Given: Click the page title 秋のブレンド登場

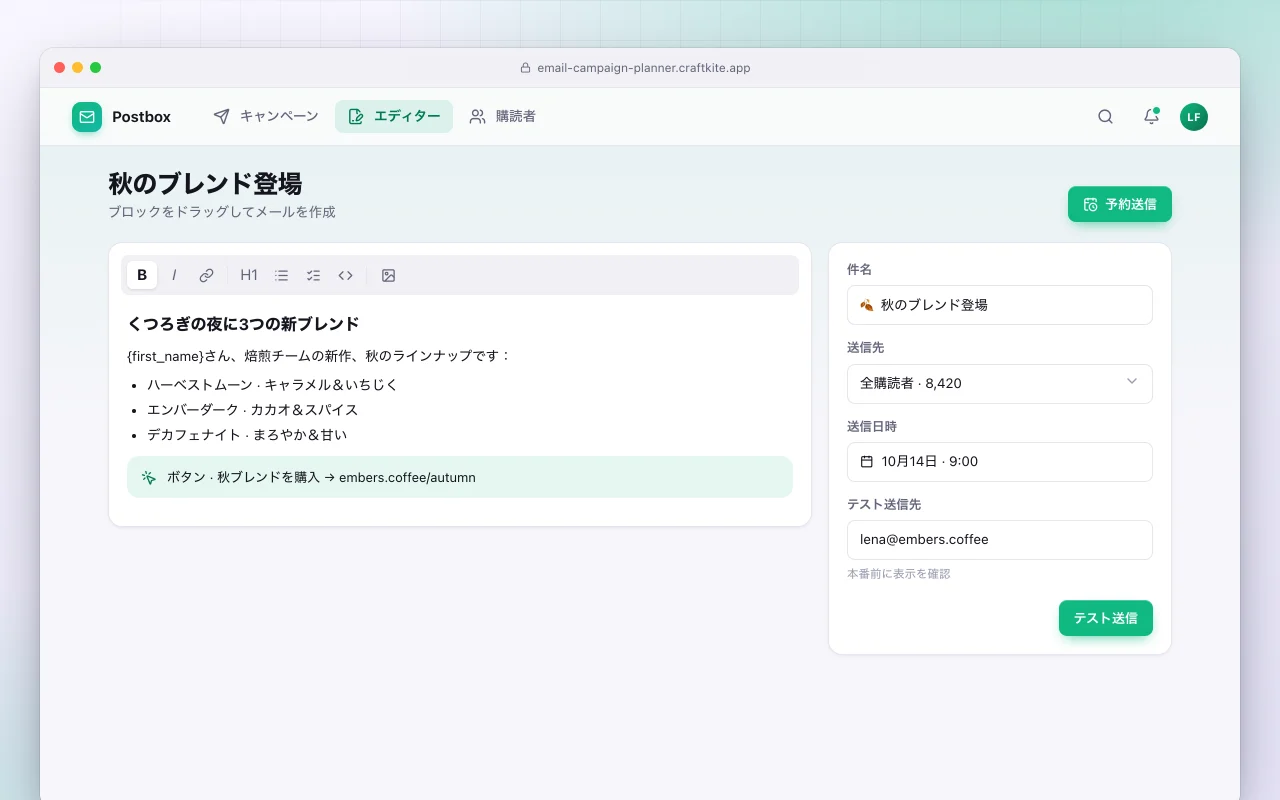Looking at the screenshot, I should [x=205, y=184].
